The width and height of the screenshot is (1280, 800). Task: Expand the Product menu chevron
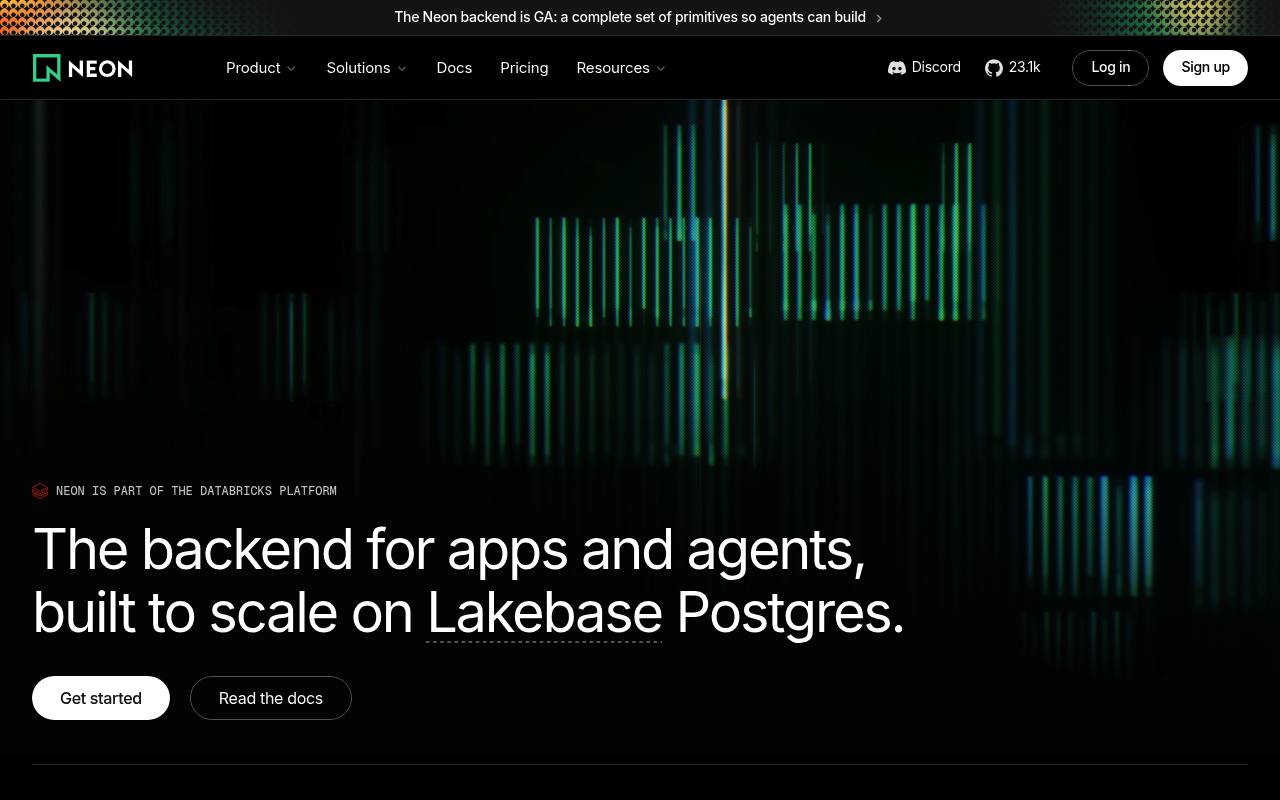291,69
